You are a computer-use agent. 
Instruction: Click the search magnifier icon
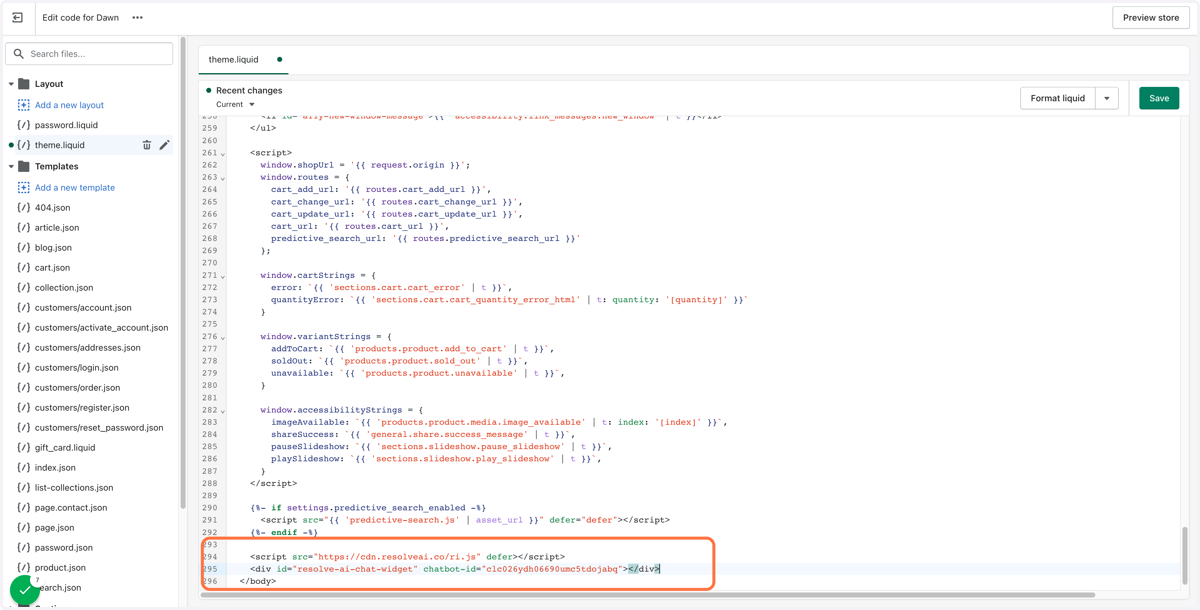(19, 54)
